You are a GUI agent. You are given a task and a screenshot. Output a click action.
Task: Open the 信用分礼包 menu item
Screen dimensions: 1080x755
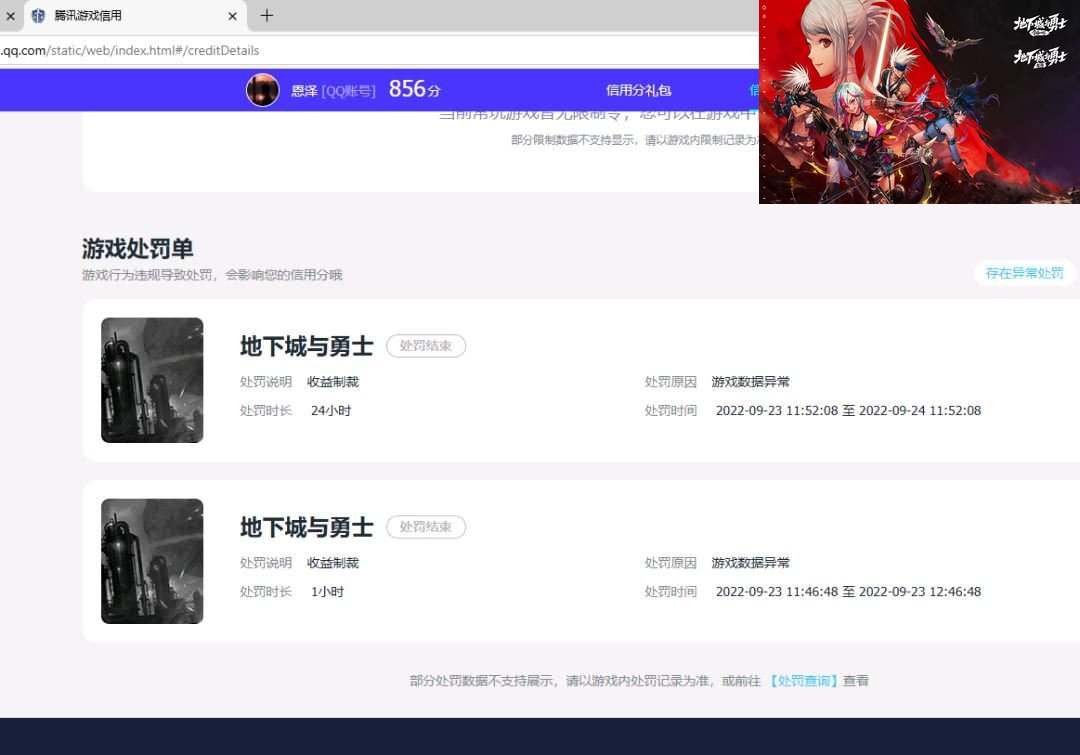(x=638, y=90)
